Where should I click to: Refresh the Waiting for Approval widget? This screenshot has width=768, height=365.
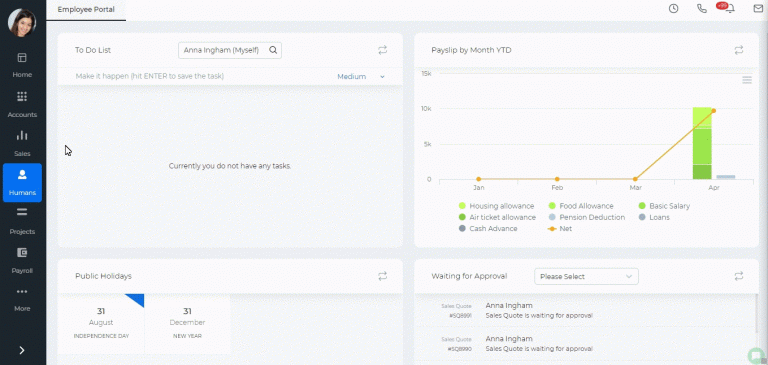tap(739, 276)
